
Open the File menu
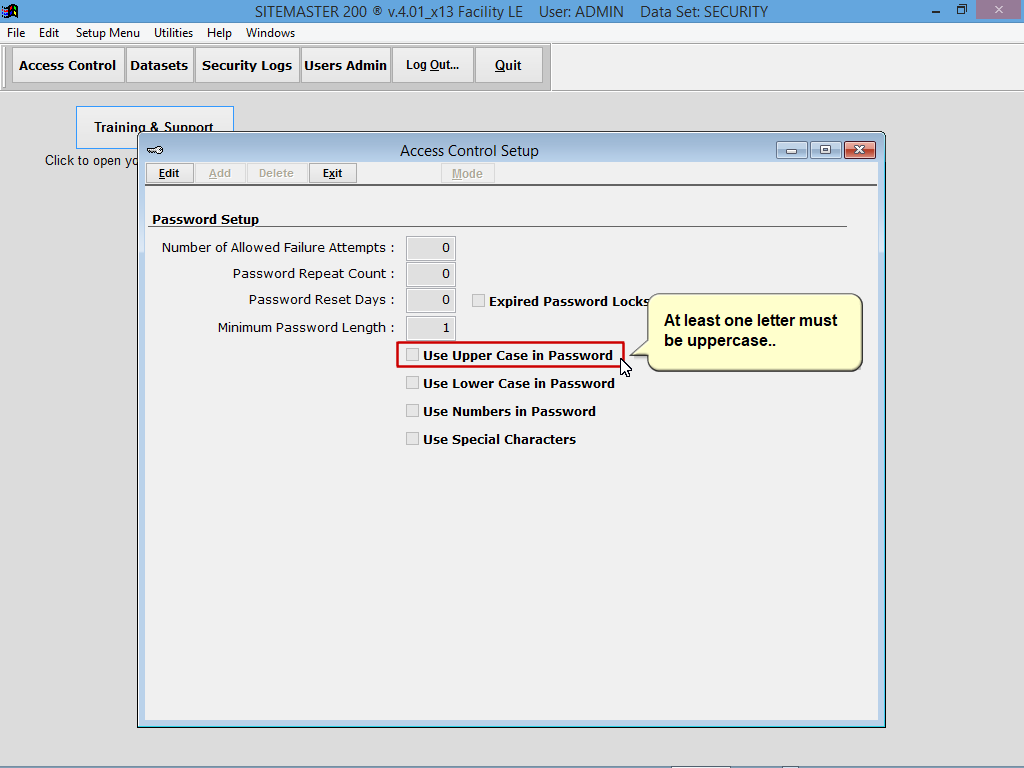[x=16, y=33]
